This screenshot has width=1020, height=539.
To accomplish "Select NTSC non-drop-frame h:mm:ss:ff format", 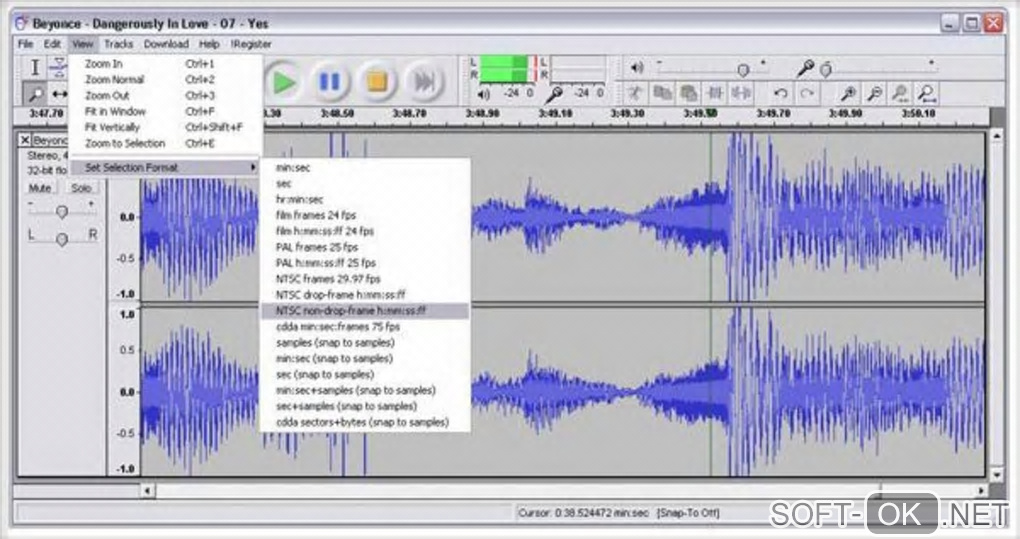I will [365, 311].
